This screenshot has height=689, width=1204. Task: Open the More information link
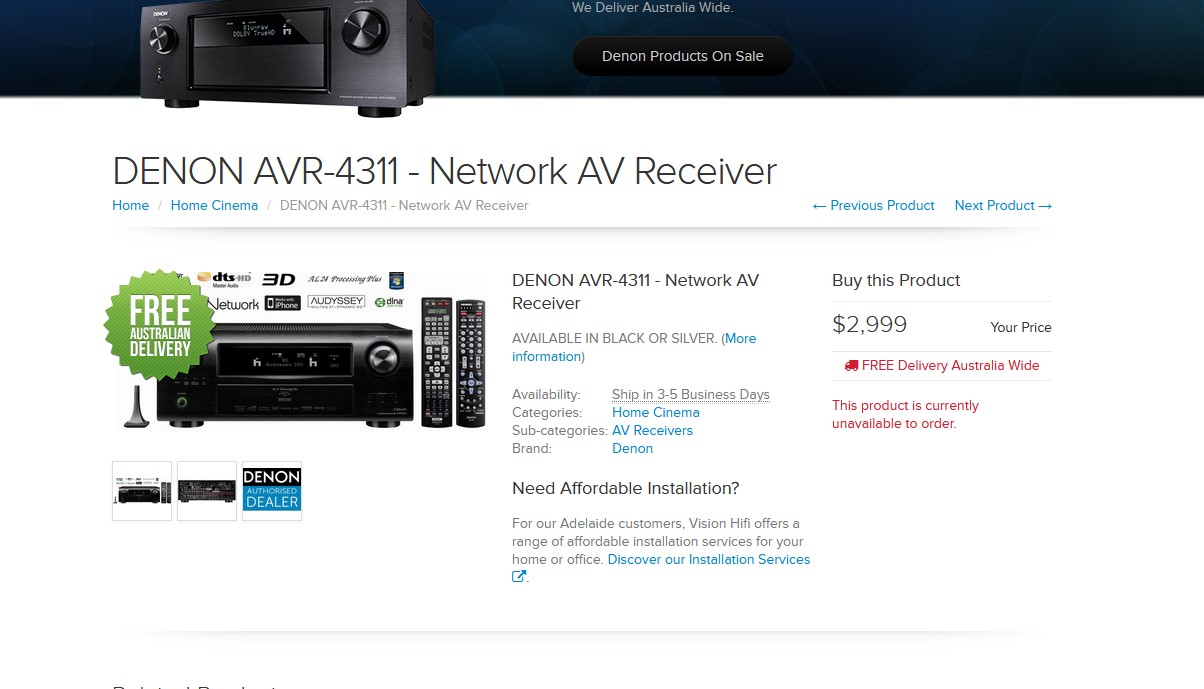[x=635, y=347]
